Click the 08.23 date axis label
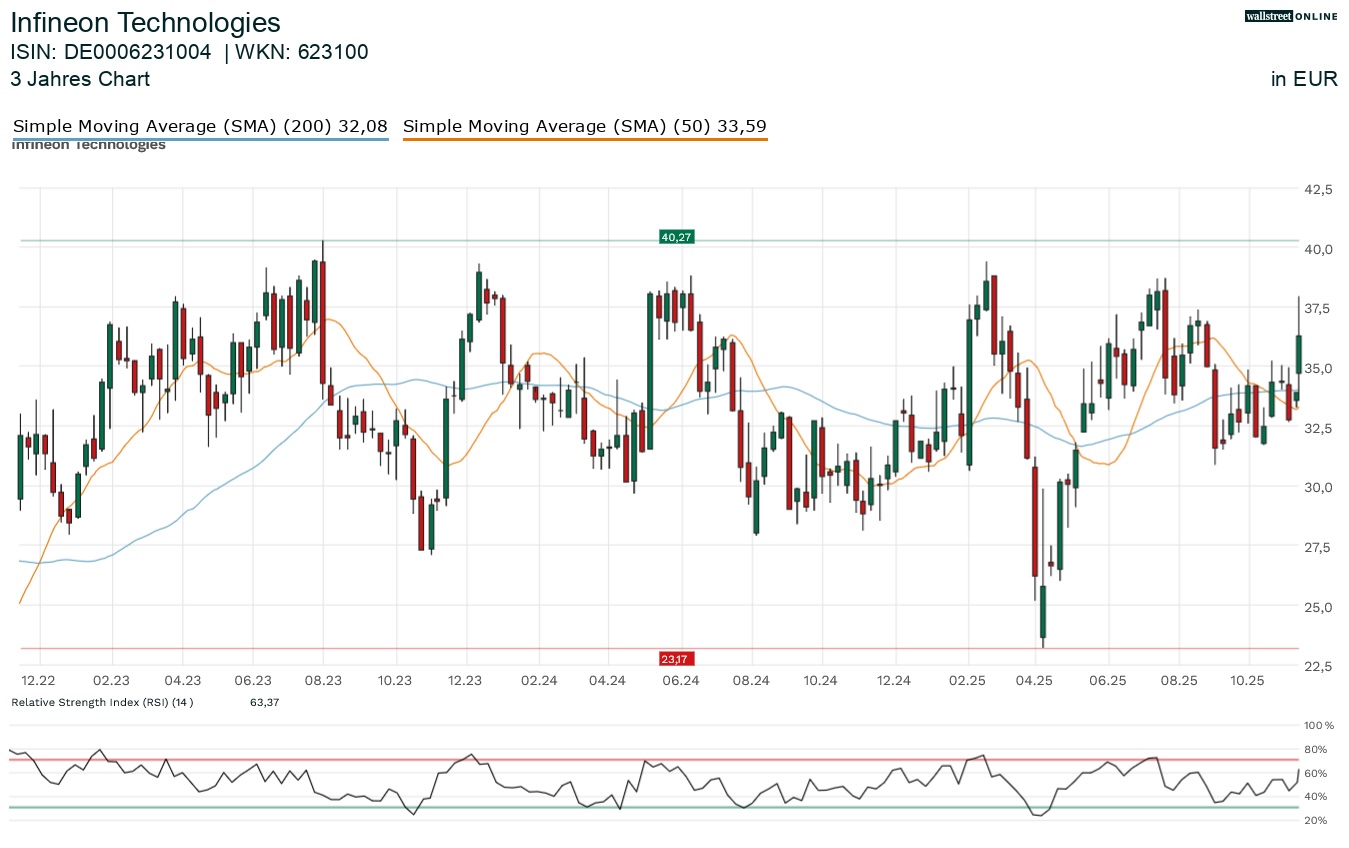Screen dimensions: 1349x848 (x=323, y=680)
